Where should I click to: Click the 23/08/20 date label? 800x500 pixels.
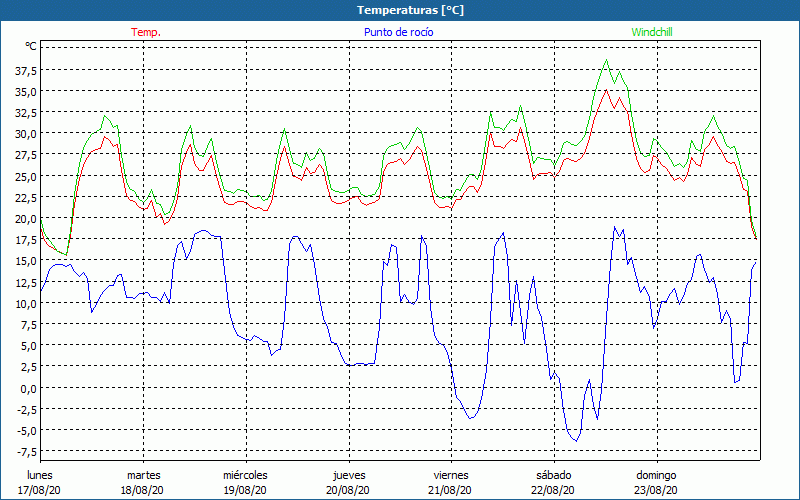pyautogui.click(x=656, y=490)
